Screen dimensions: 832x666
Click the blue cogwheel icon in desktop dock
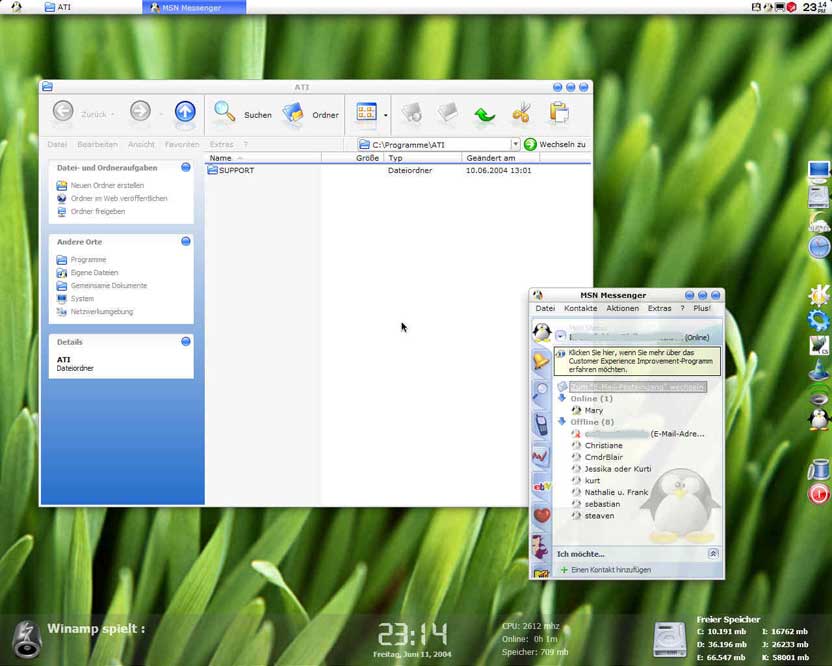click(819, 320)
